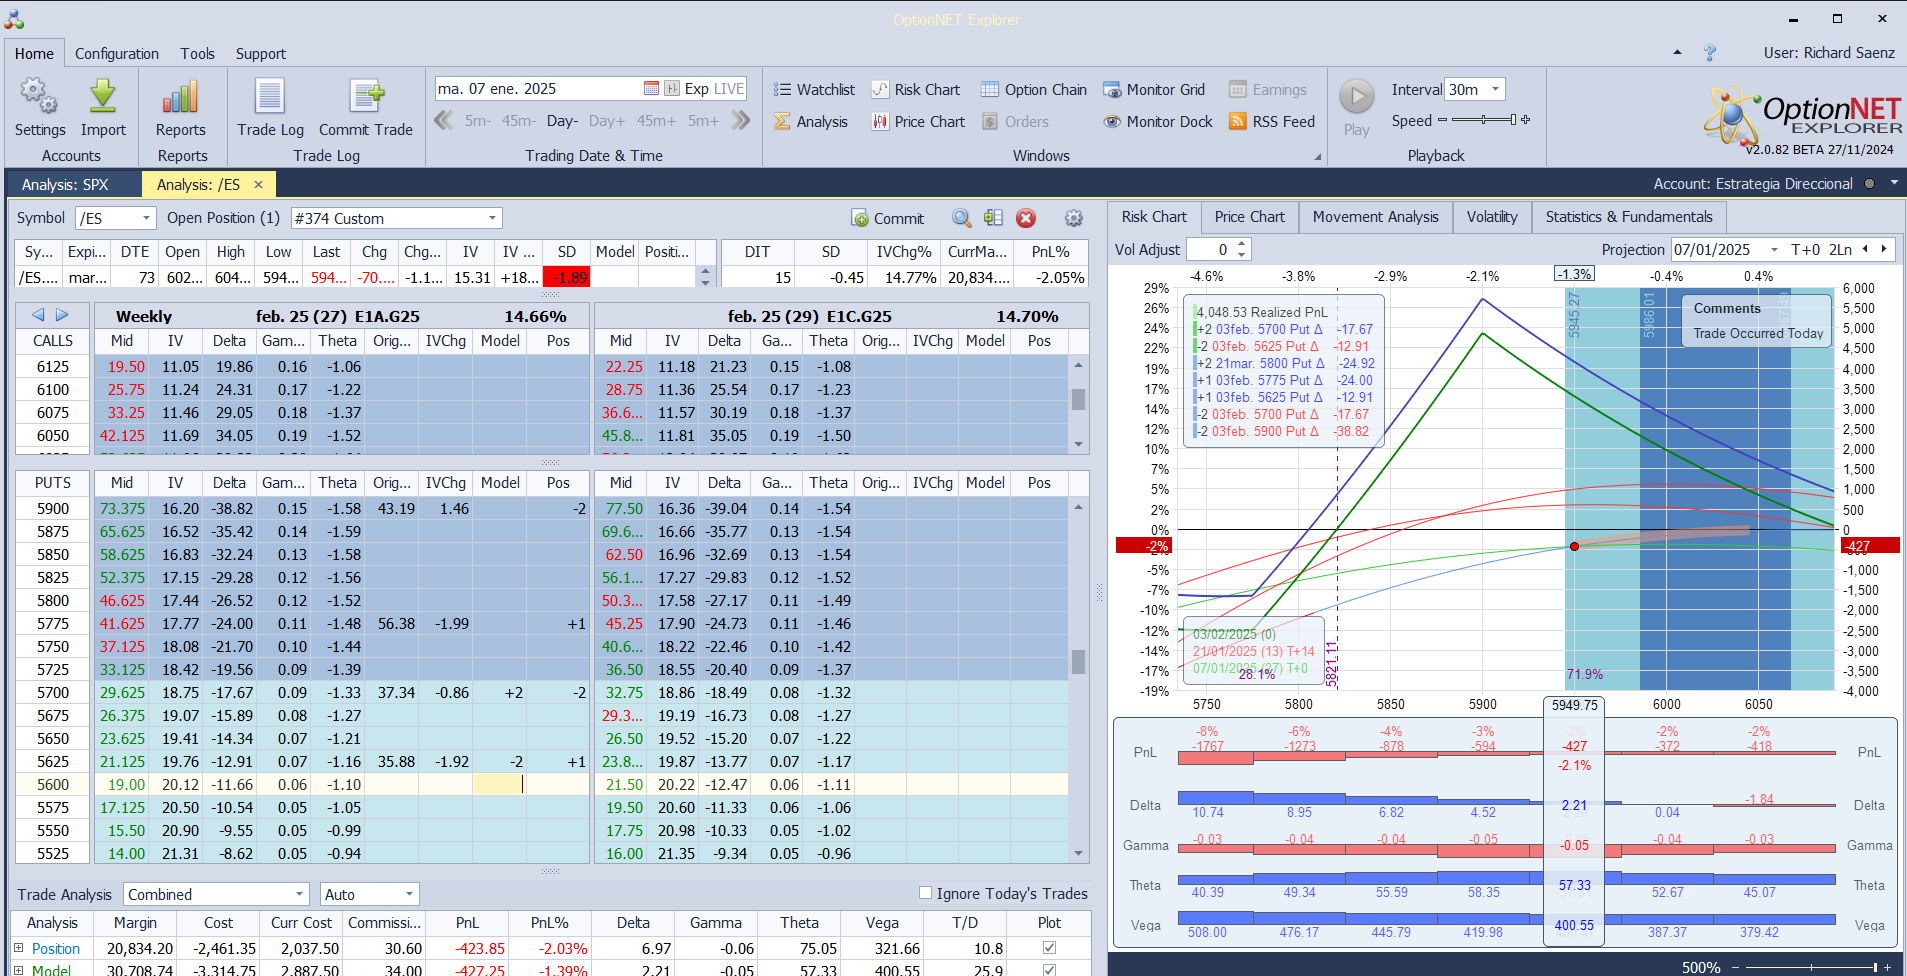Open analysis settings gear icon

(x=1074, y=218)
